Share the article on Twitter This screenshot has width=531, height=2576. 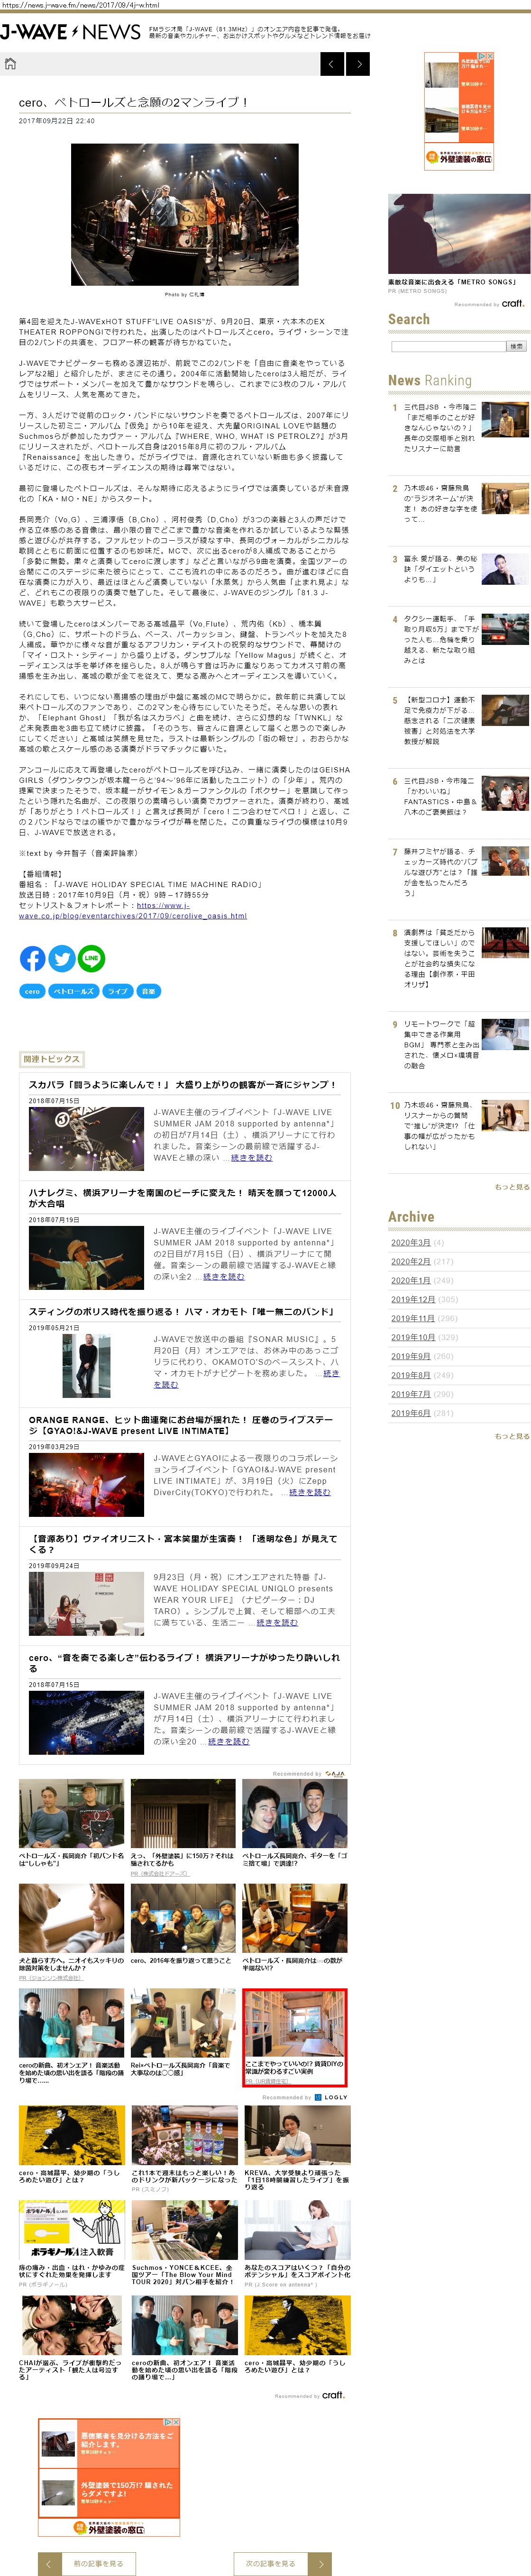pyautogui.click(x=62, y=958)
